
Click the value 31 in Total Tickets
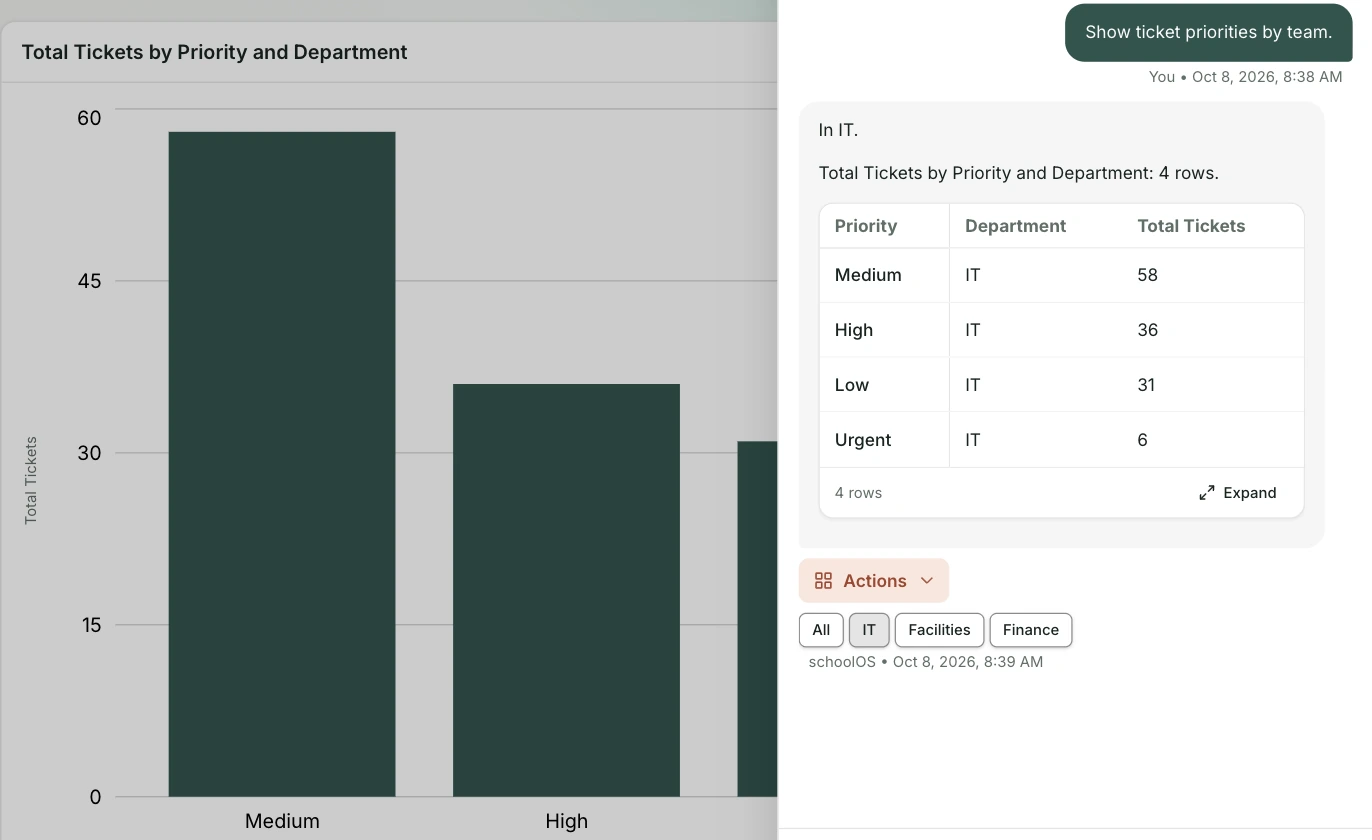pyautogui.click(x=1146, y=385)
